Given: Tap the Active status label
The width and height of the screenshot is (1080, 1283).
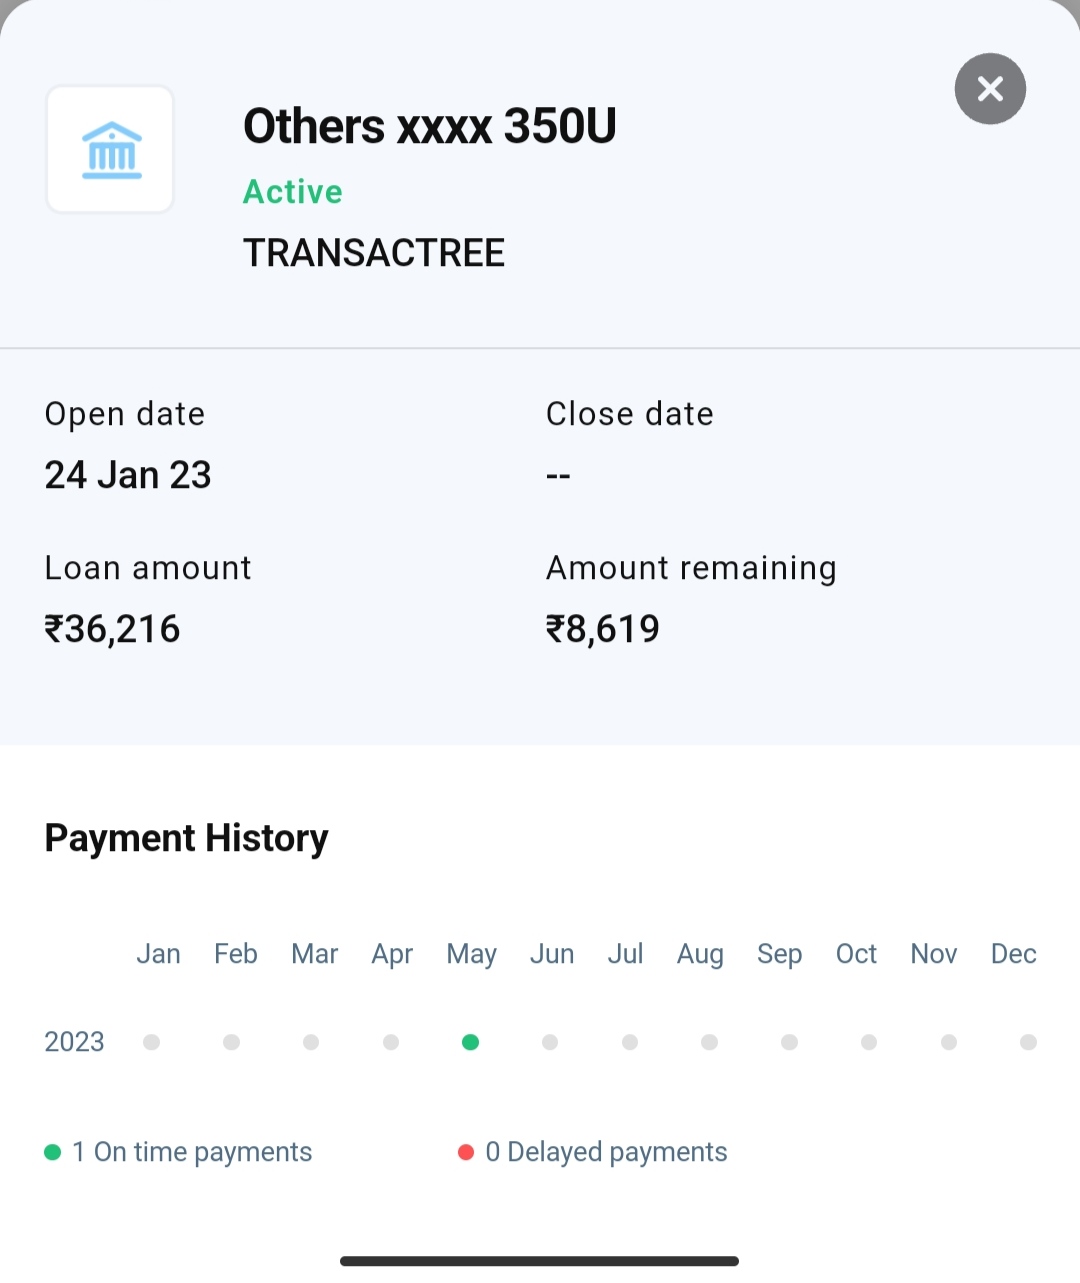Looking at the screenshot, I should coord(292,191).
